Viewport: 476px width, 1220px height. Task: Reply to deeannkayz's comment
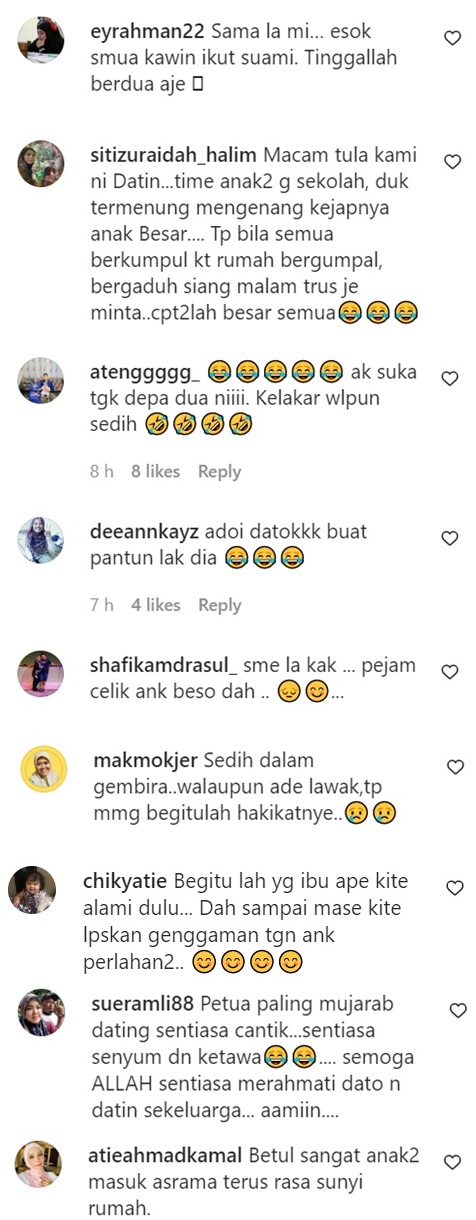tap(219, 605)
